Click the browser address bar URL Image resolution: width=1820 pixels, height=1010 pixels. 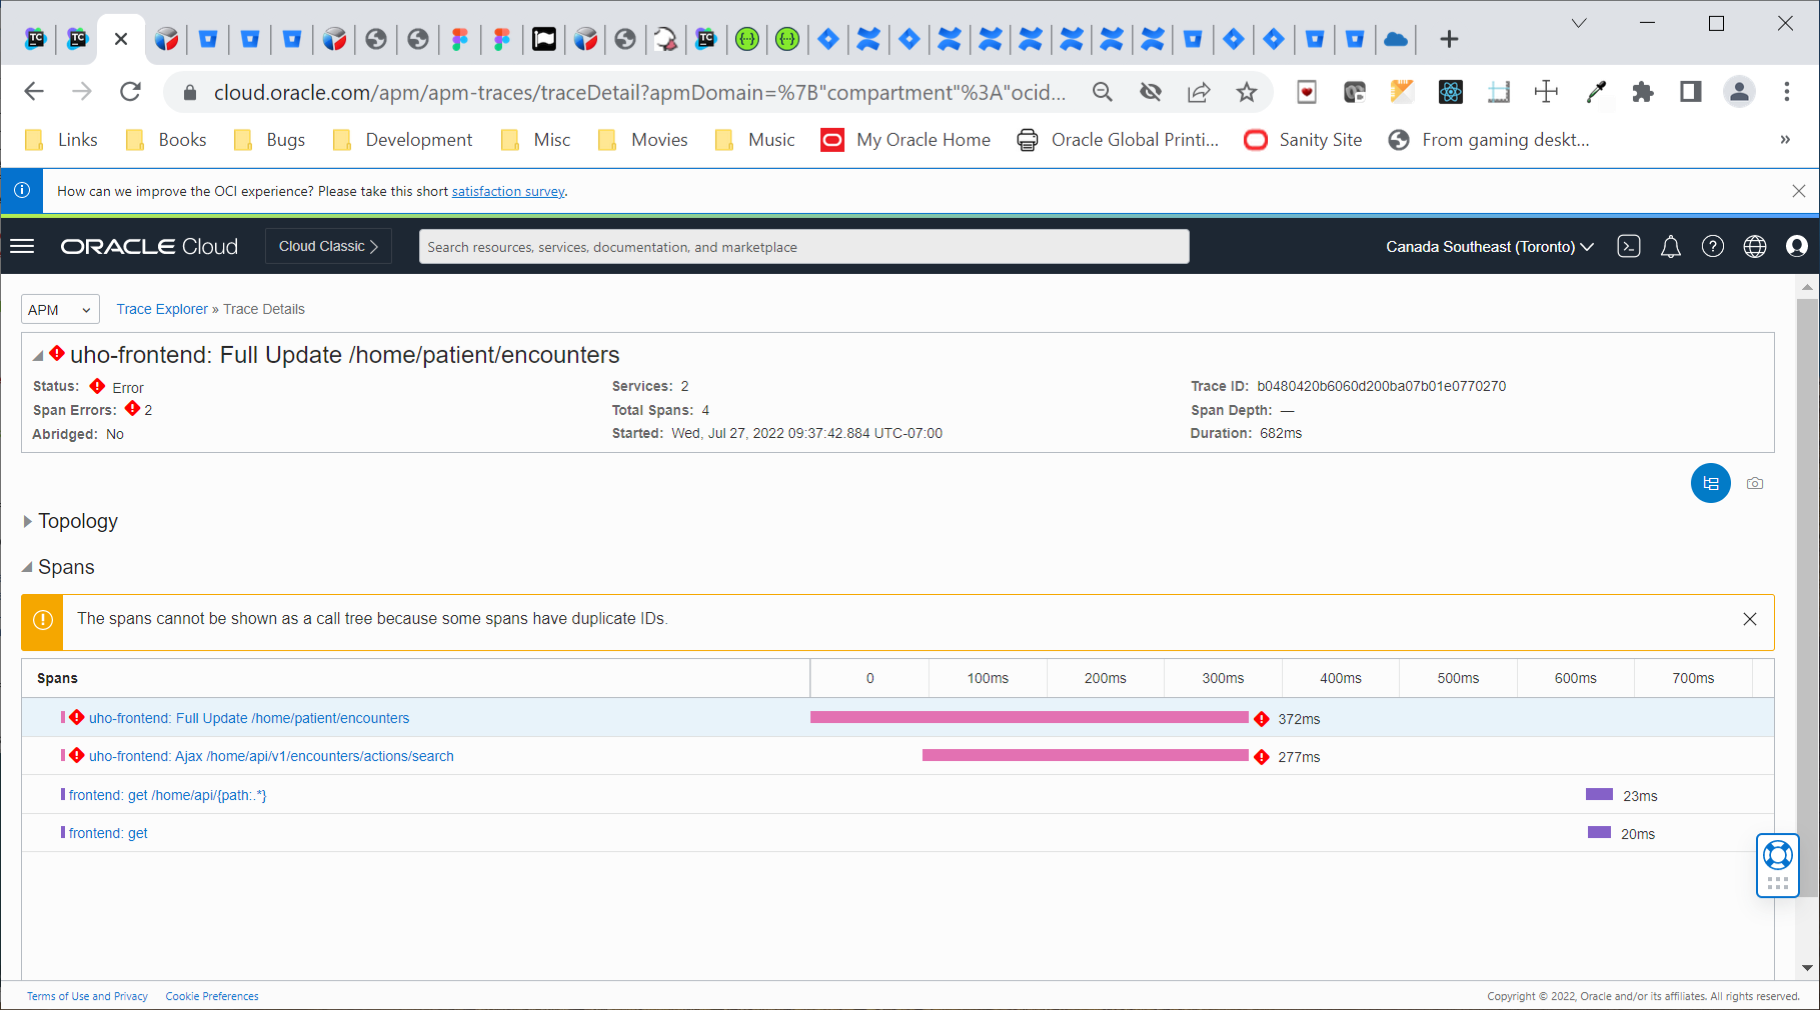[639, 92]
